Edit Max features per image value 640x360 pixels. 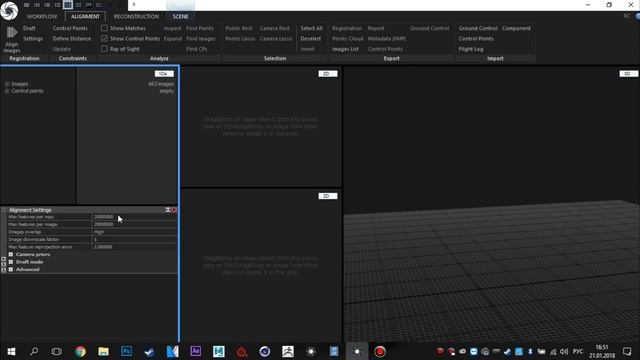[134, 224]
